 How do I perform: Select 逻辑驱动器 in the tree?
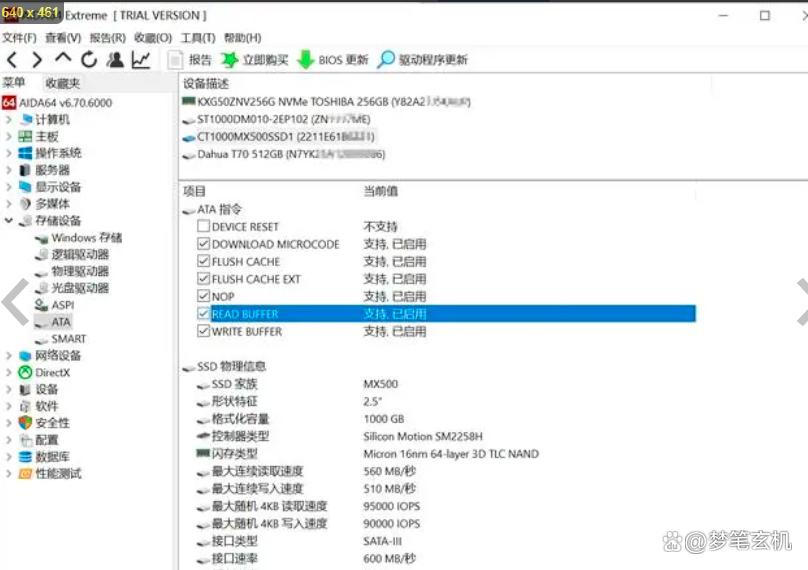pos(72,255)
